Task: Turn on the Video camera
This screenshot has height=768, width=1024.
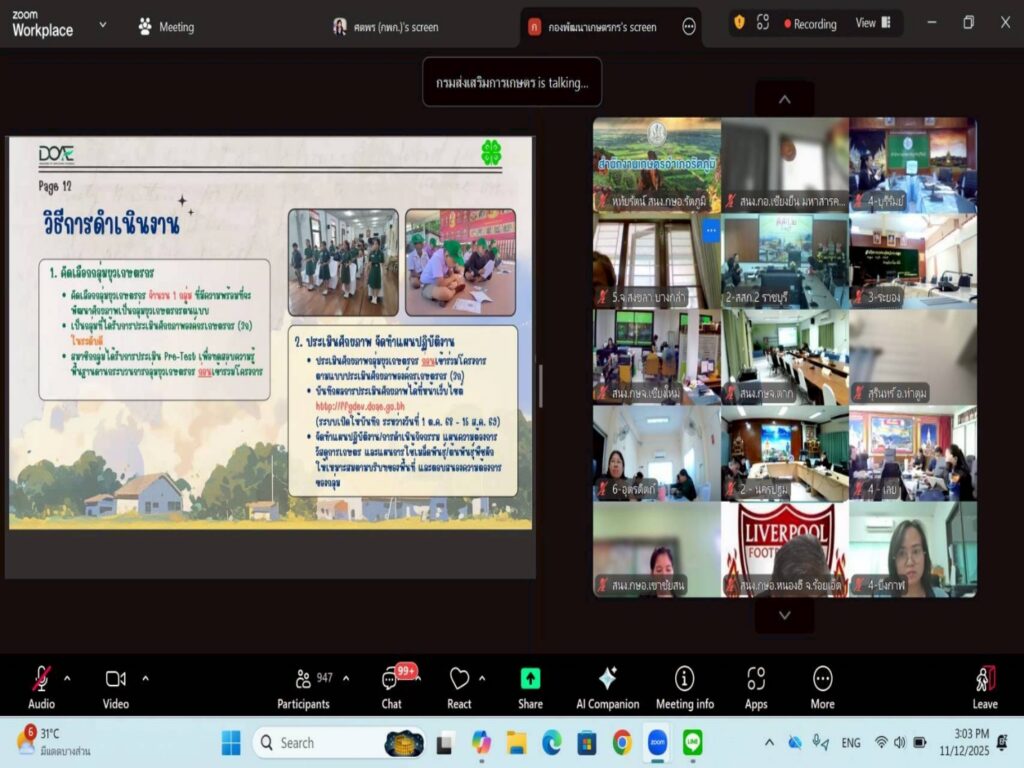Action: pos(116,679)
